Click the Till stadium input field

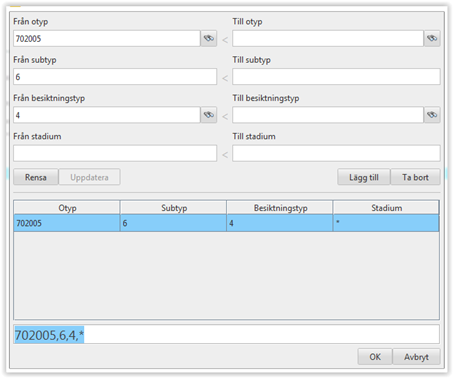point(336,153)
